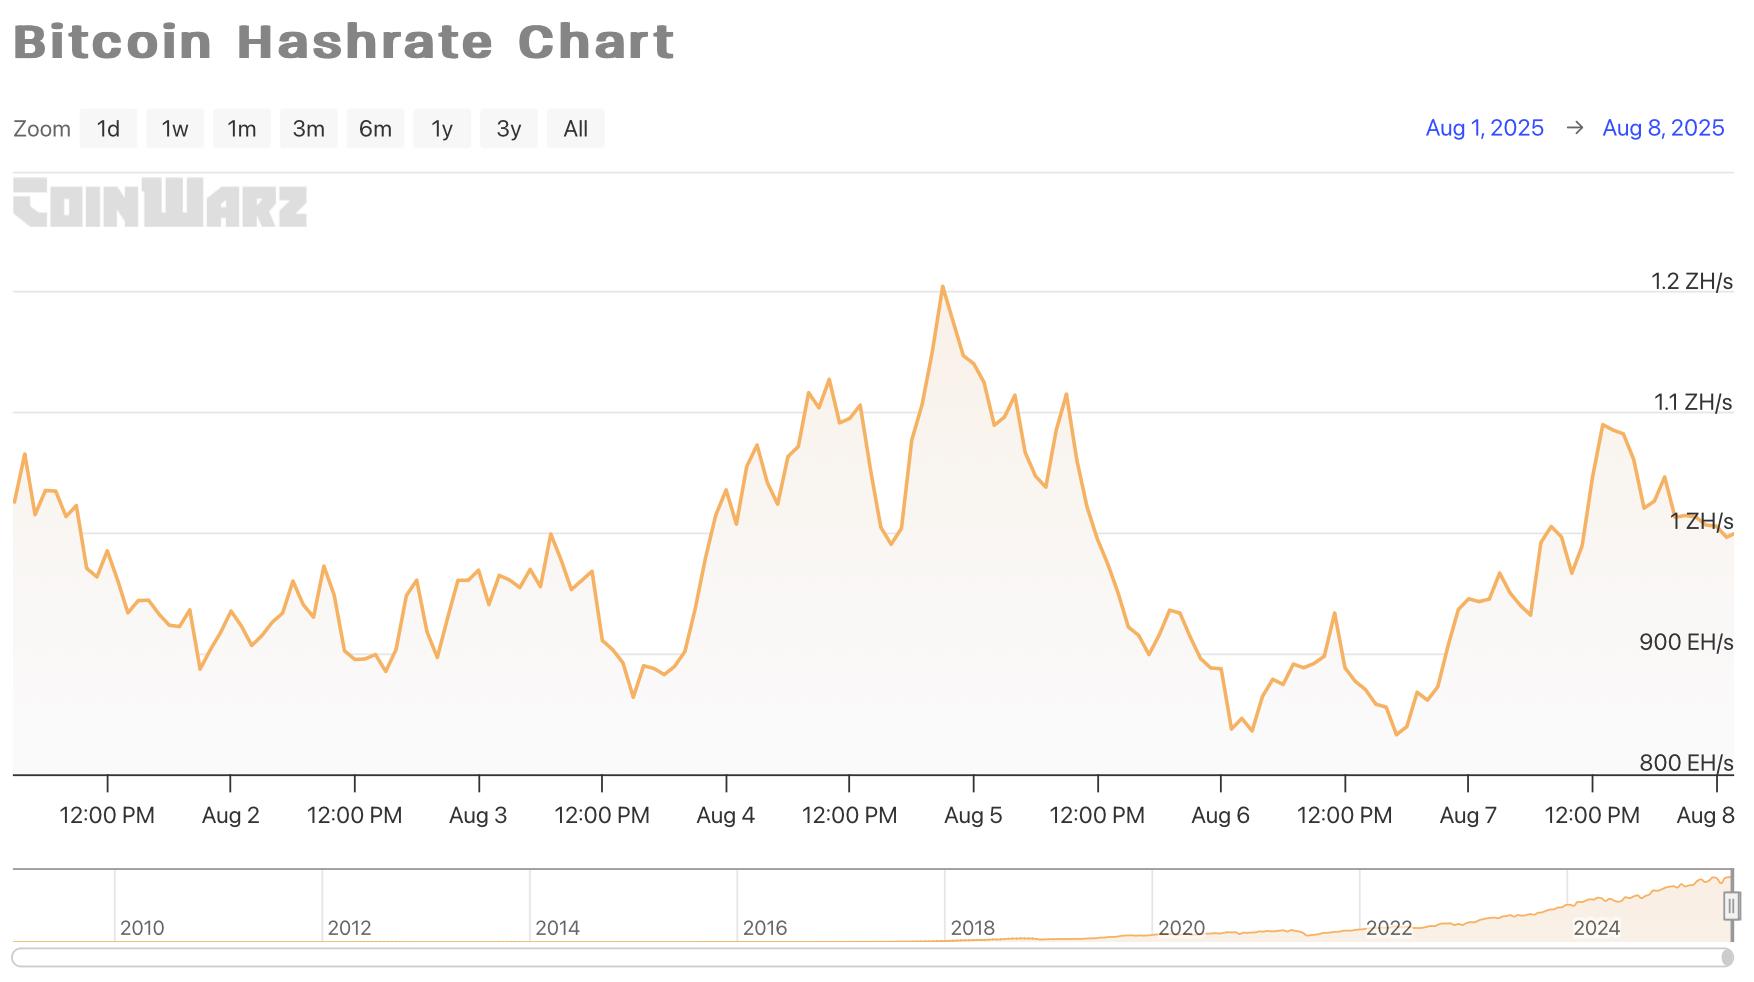
Task: Choose the 3m zoom option
Action: (x=309, y=129)
